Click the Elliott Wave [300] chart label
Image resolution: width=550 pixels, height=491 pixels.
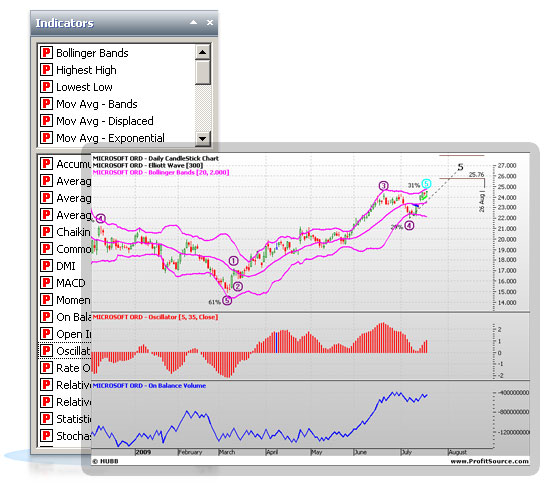pyautogui.click(x=148, y=165)
